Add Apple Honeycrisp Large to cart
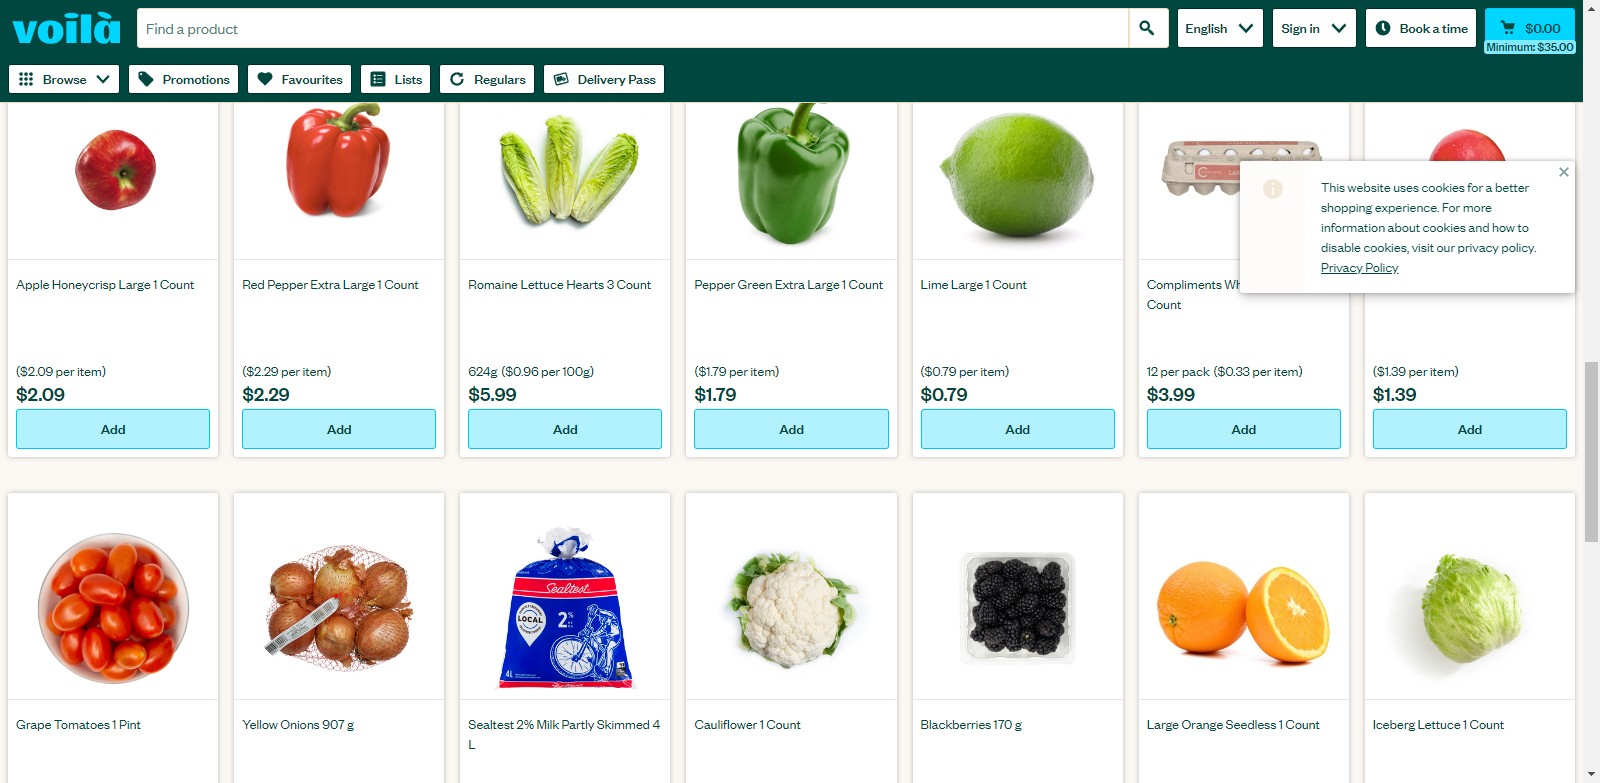 click(113, 429)
